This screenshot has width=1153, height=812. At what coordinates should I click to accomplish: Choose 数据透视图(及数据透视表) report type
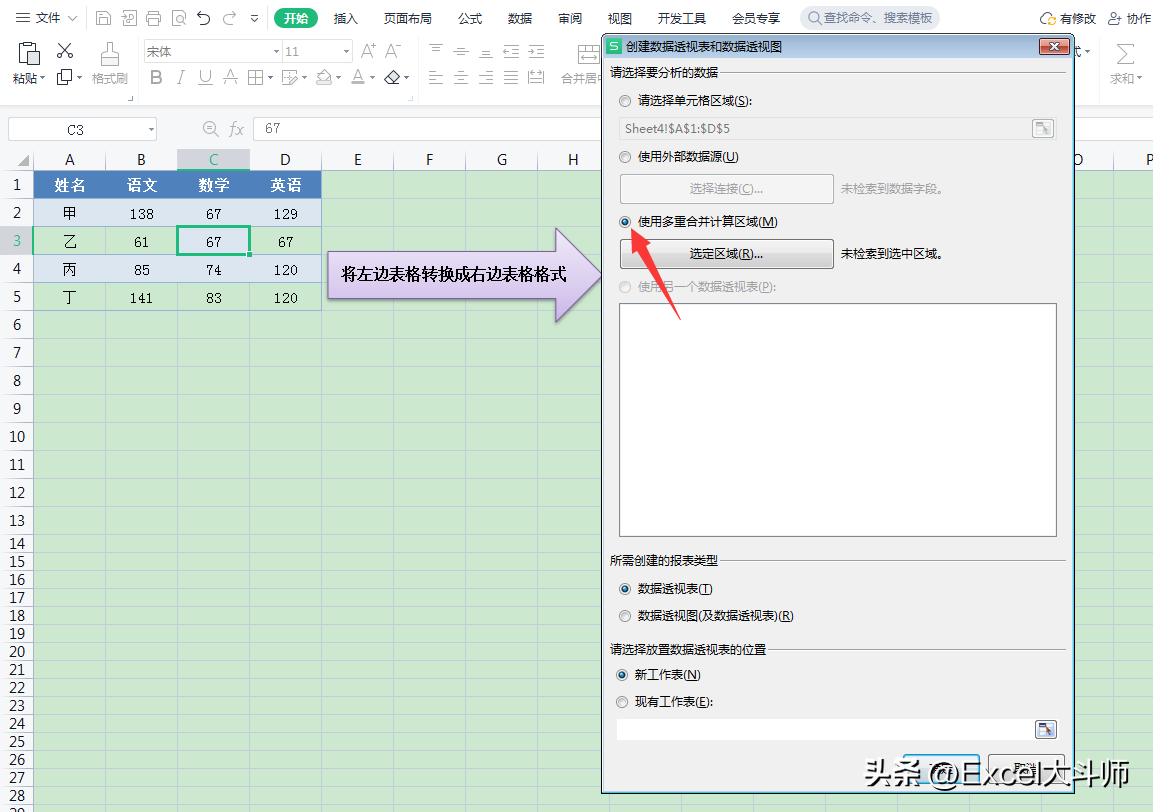pyautogui.click(x=625, y=616)
